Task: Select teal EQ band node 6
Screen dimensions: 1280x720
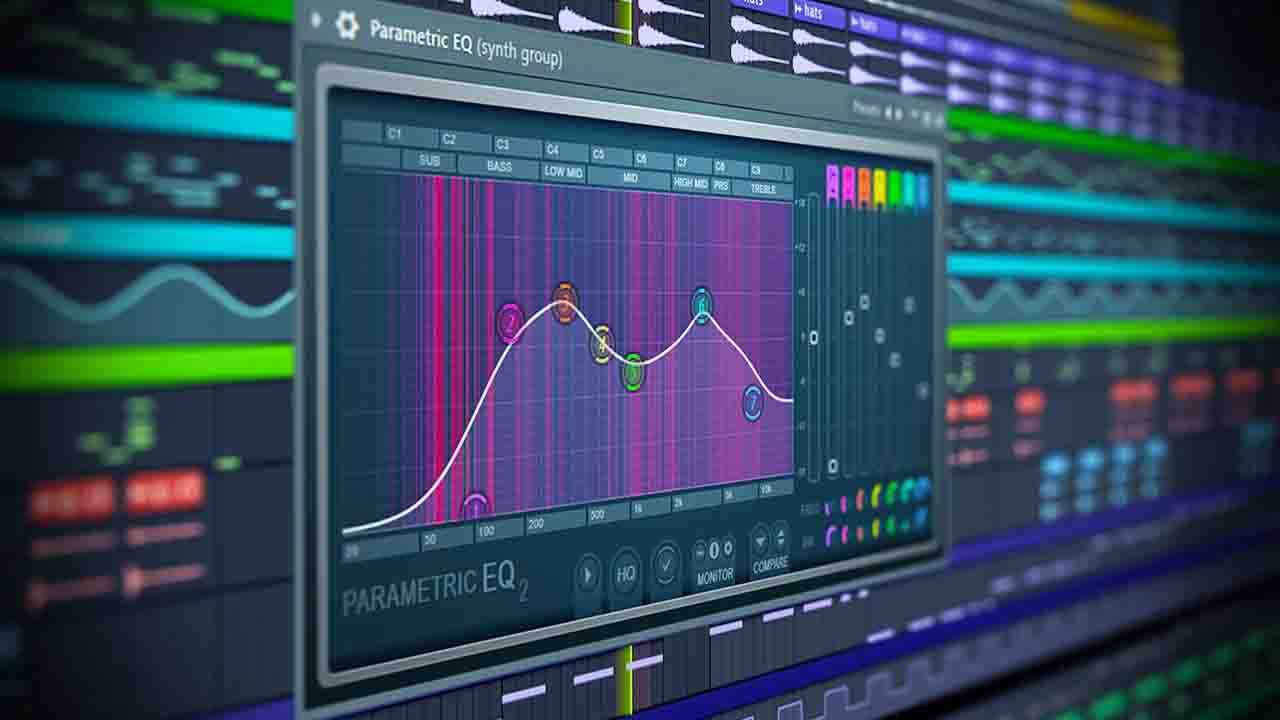Action: coord(702,305)
